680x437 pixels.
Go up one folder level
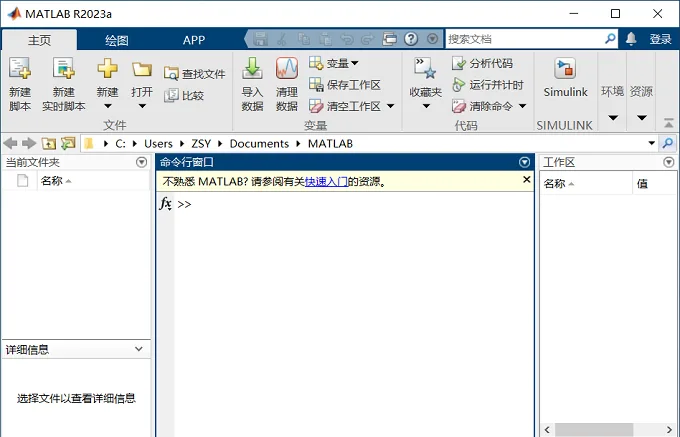(x=49, y=143)
